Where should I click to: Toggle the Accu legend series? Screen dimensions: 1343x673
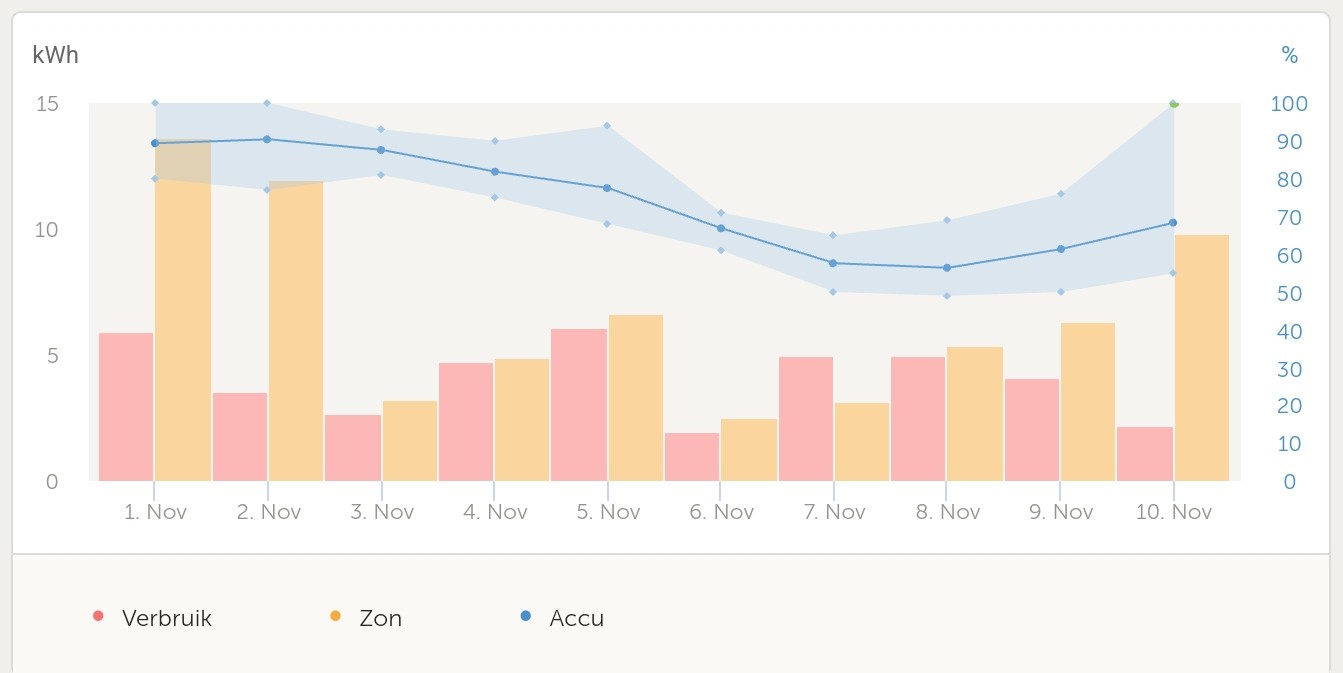tap(576, 618)
